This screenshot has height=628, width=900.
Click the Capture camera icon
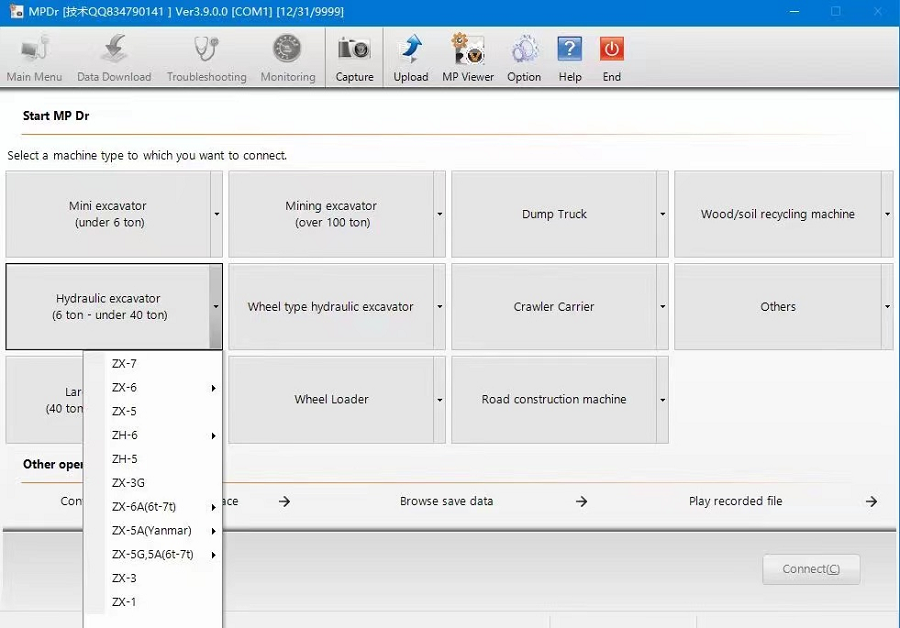tap(354, 57)
